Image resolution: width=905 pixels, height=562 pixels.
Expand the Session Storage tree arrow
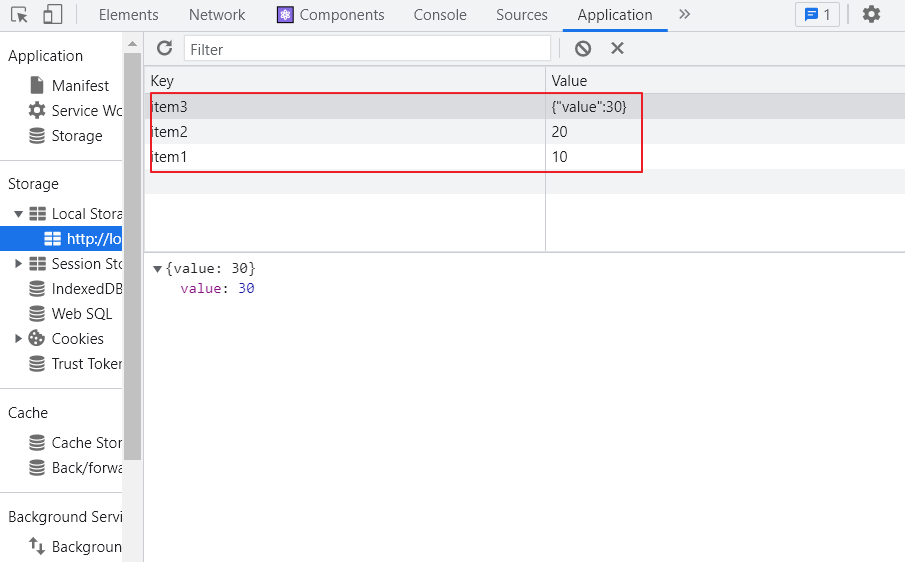click(18, 264)
